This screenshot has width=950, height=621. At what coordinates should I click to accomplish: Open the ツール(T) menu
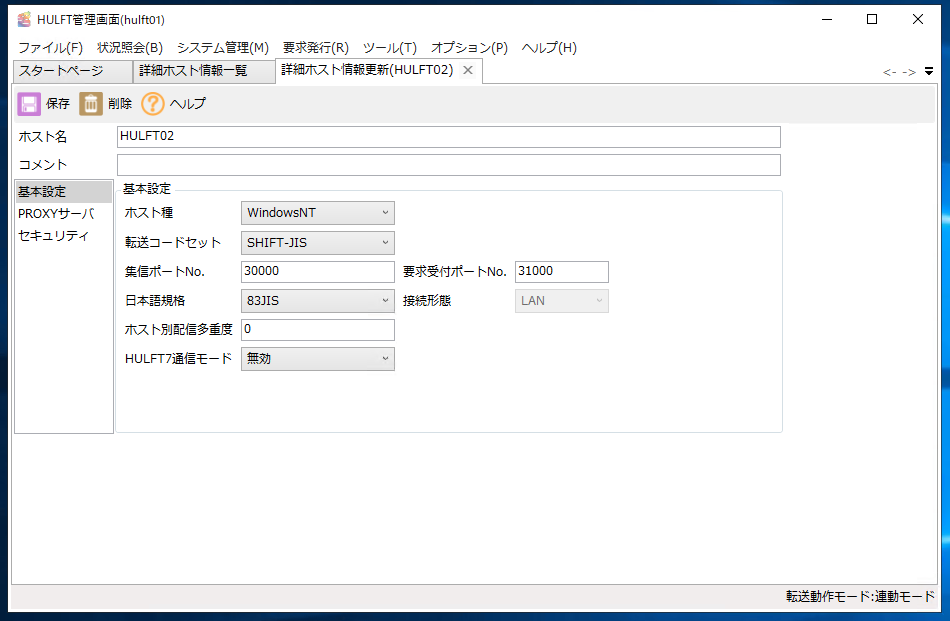pyautogui.click(x=390, y=48)
